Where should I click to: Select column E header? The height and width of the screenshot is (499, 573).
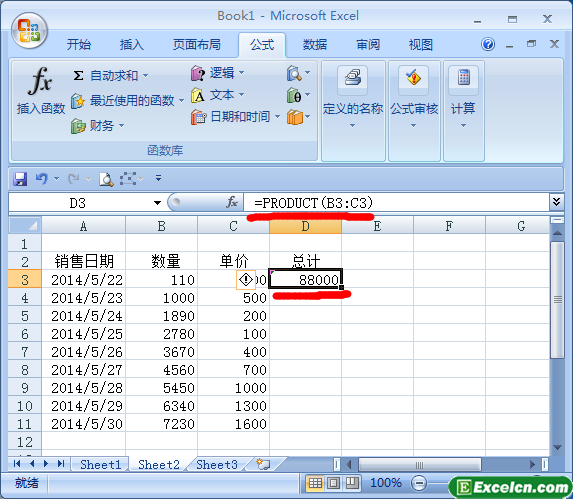click(377, 226)
